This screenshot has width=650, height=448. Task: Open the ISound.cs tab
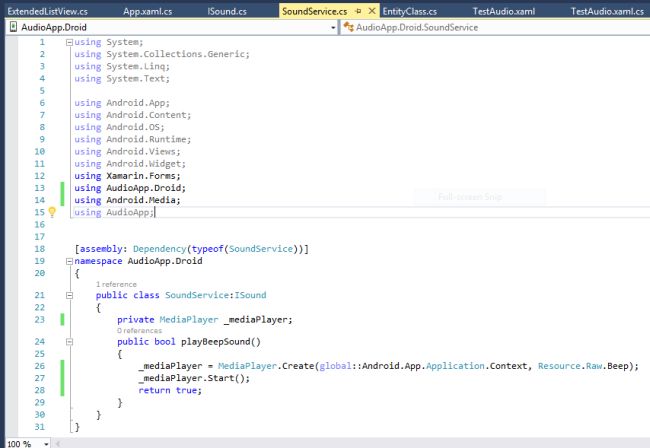tap(227, 11)
